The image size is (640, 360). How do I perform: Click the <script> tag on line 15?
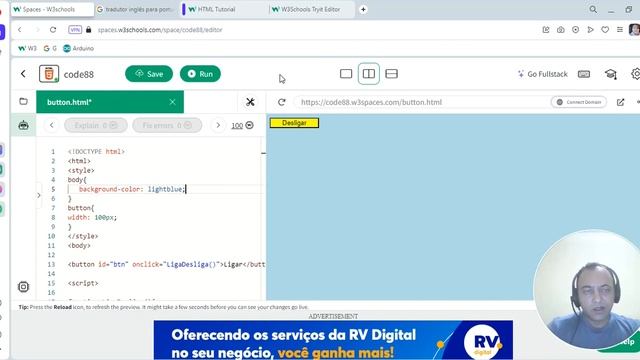pos(83,283)
